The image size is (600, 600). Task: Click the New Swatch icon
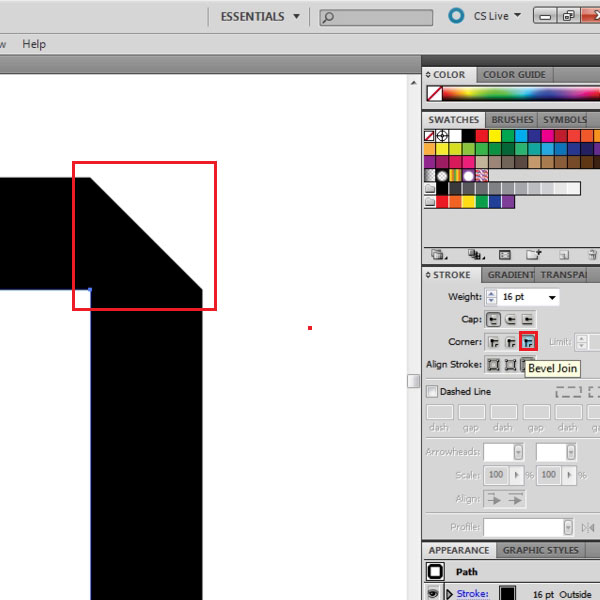(x=564, y=255)
